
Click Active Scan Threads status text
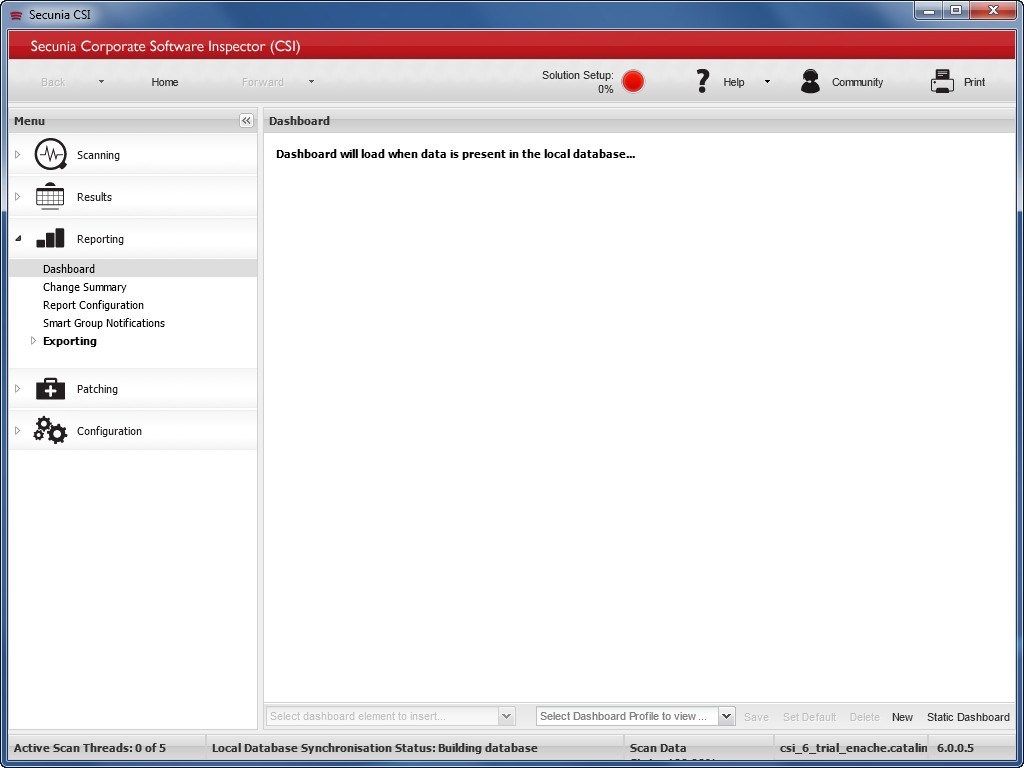pos(89,748)
